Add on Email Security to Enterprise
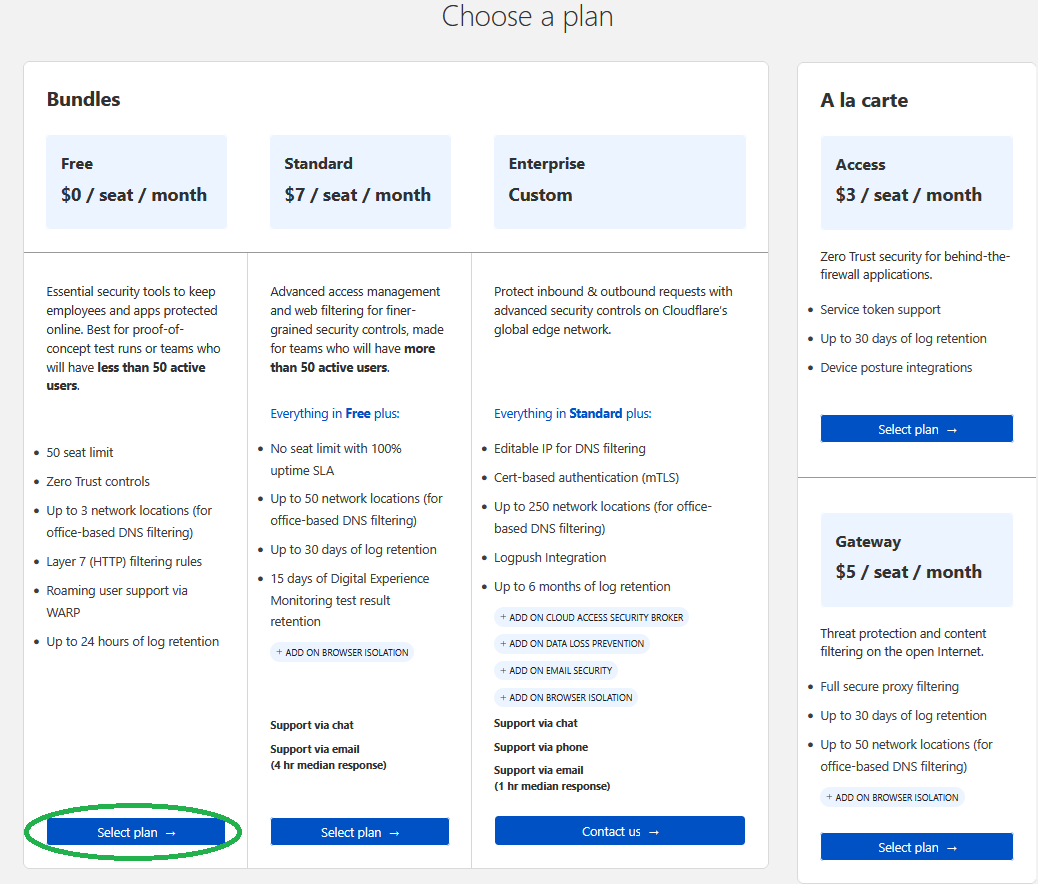1038x884 pixels. (x=555, y=670)
